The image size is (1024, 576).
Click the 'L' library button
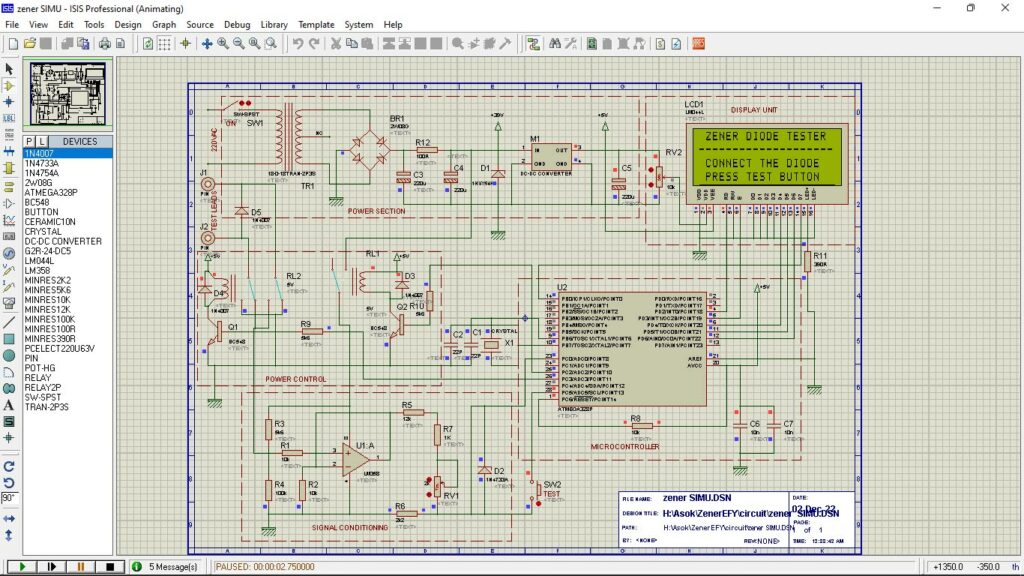[41, 141]
